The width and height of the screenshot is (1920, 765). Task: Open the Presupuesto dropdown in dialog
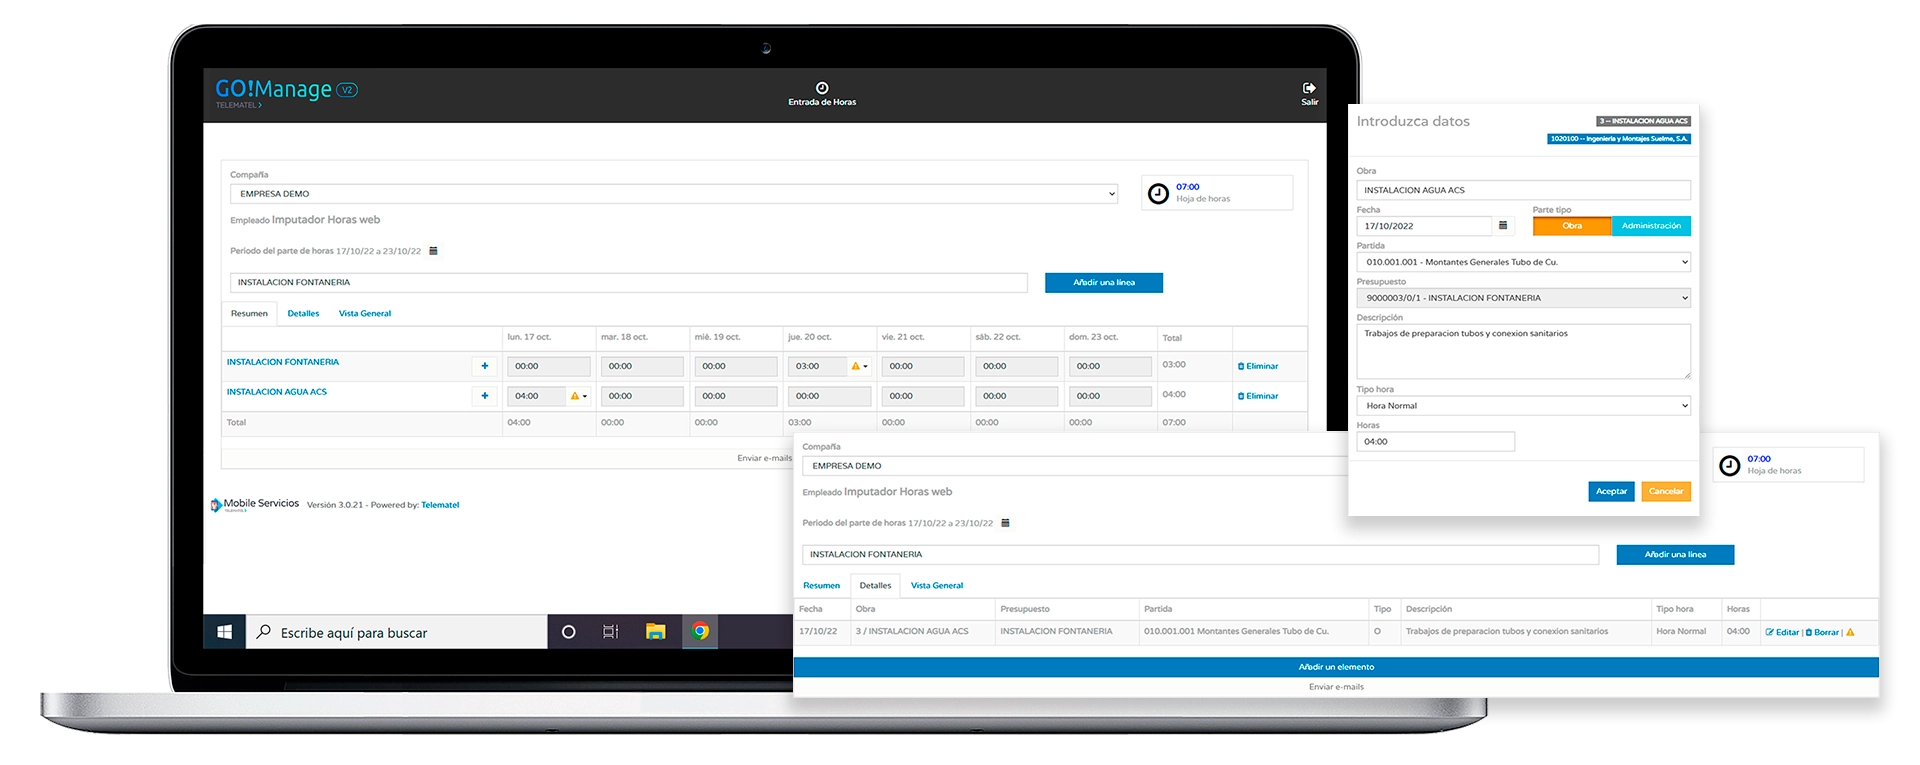click(1523, 298)
